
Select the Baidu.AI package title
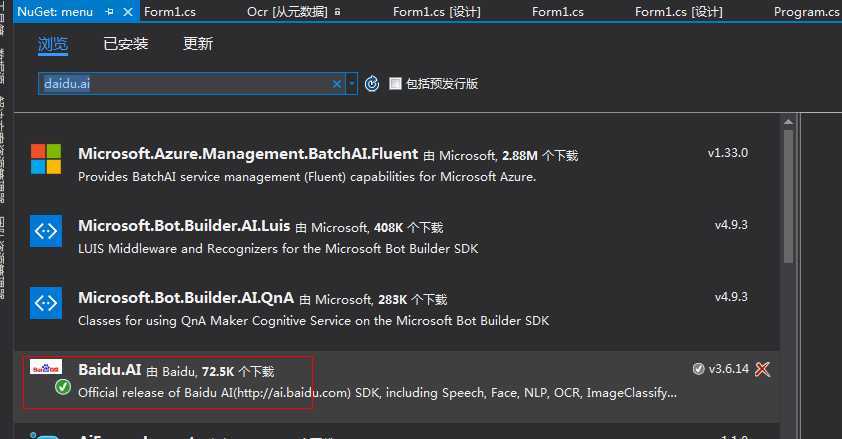tap(110, 370)
